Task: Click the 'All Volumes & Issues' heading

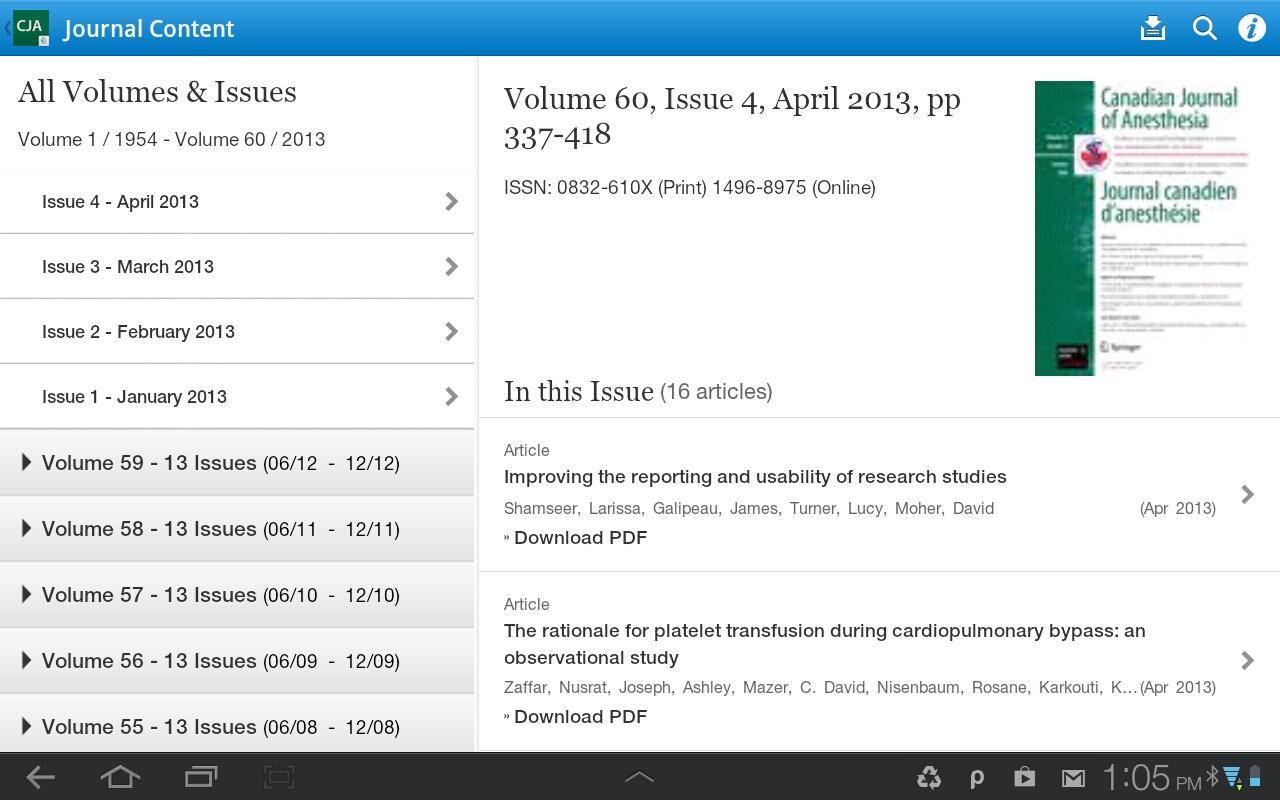Action: (x=157, y=92)
